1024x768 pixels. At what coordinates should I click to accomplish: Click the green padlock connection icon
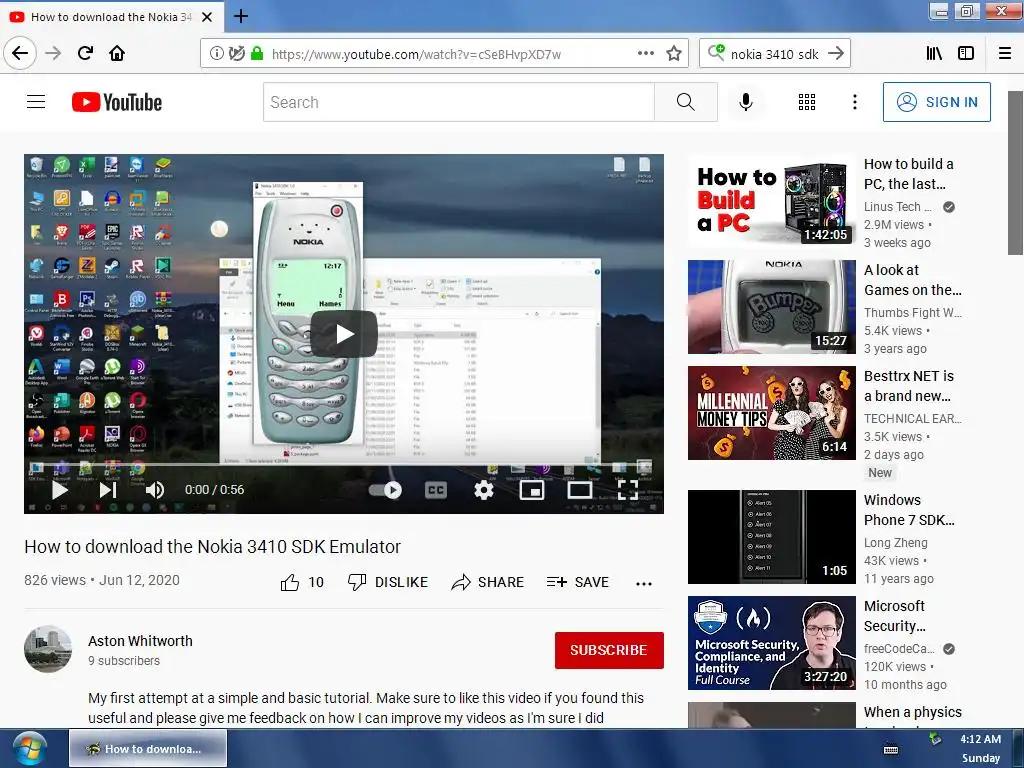257,54
